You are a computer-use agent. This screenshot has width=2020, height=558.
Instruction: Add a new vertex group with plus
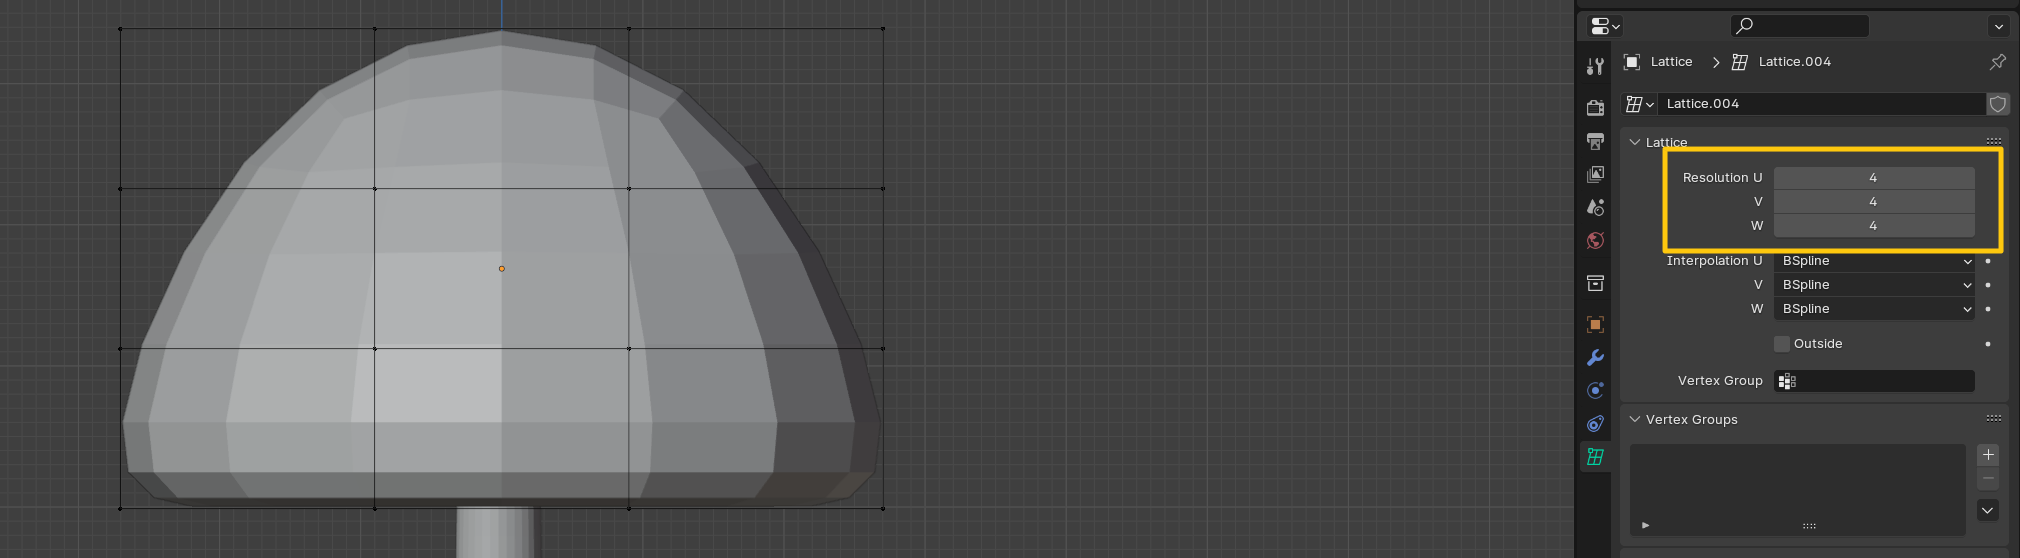coord(1988,455)
